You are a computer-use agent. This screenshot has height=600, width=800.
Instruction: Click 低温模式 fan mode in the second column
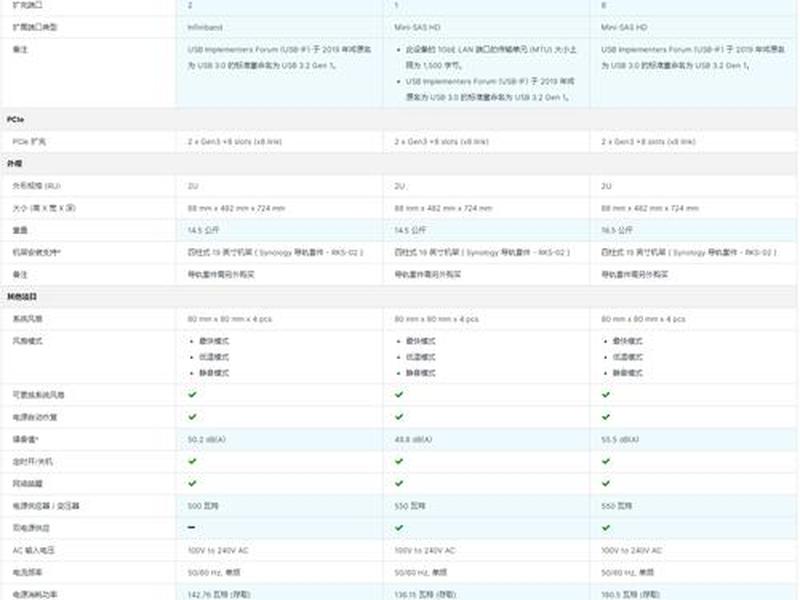[421, 357]
